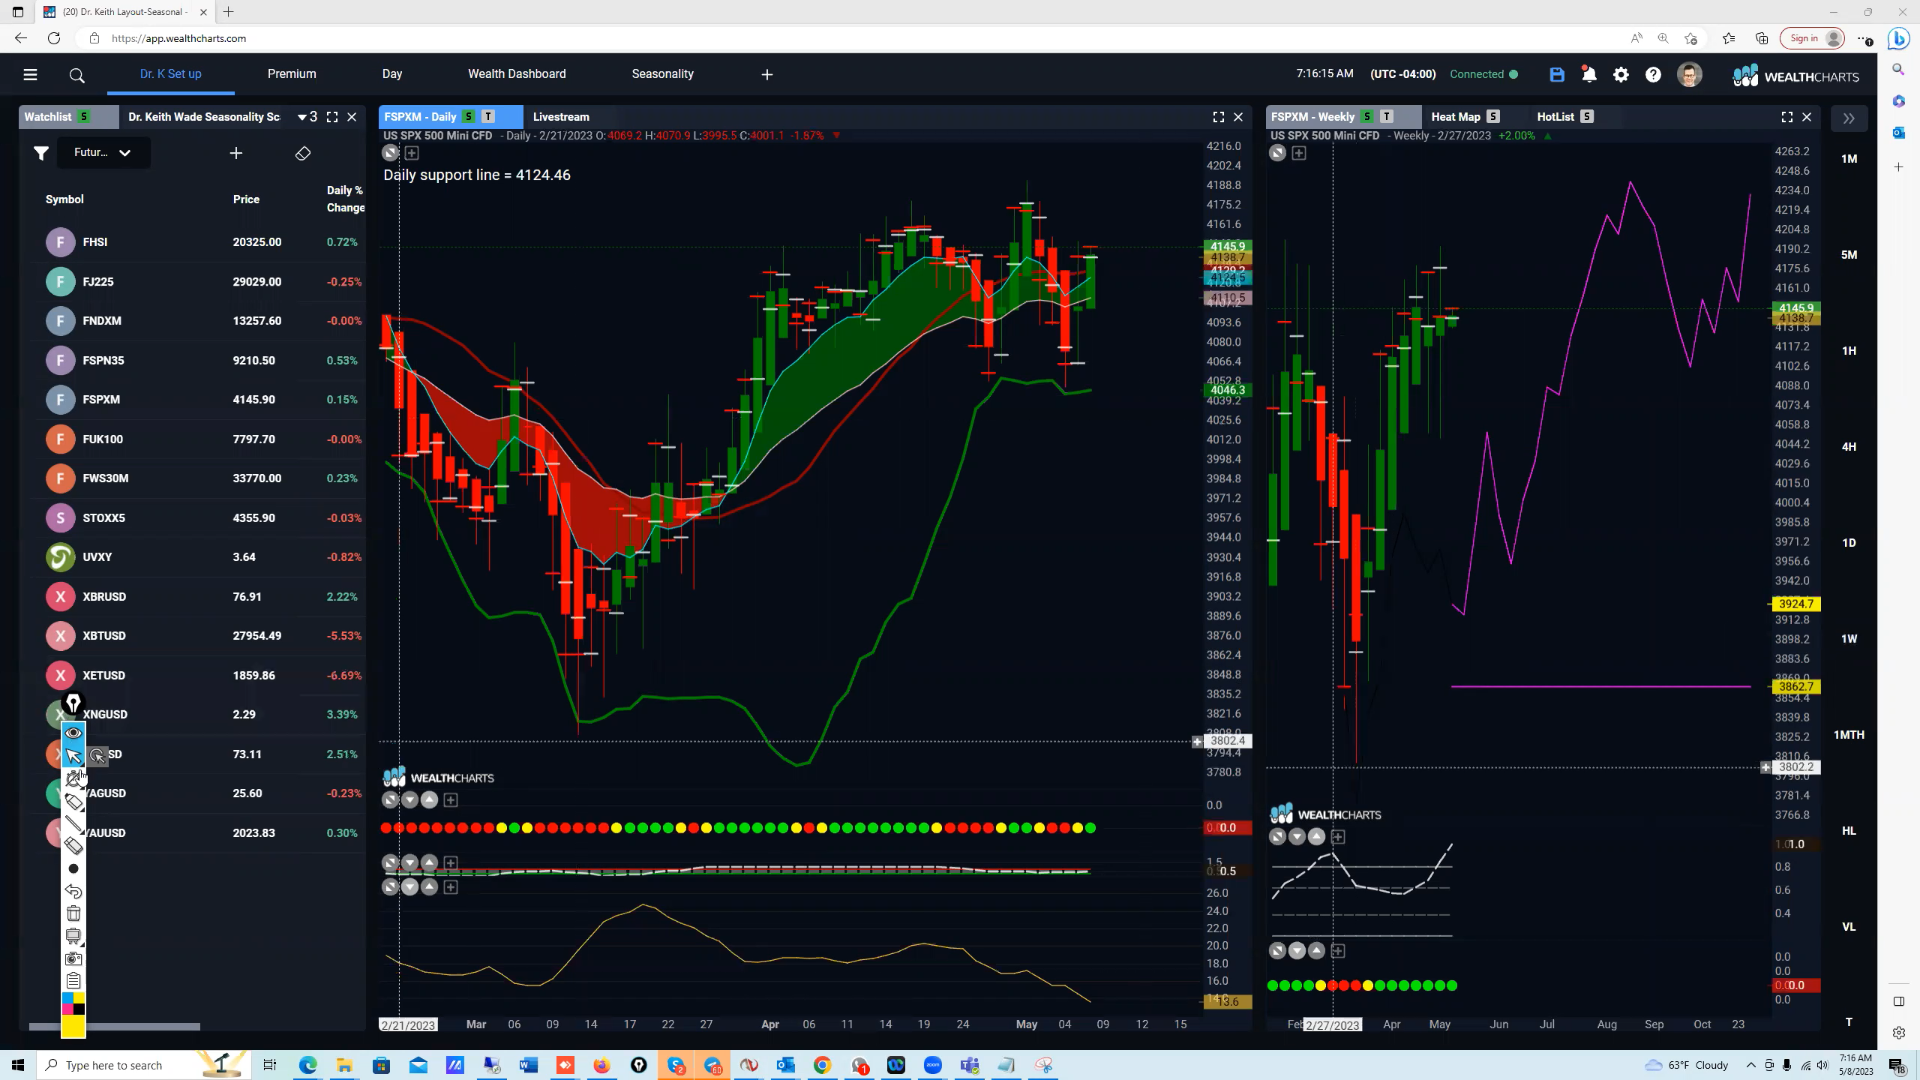This screenshot has height=1080, width=1920.
Task: Open the Futur... watchlist category dropdown
Action: 102,153
